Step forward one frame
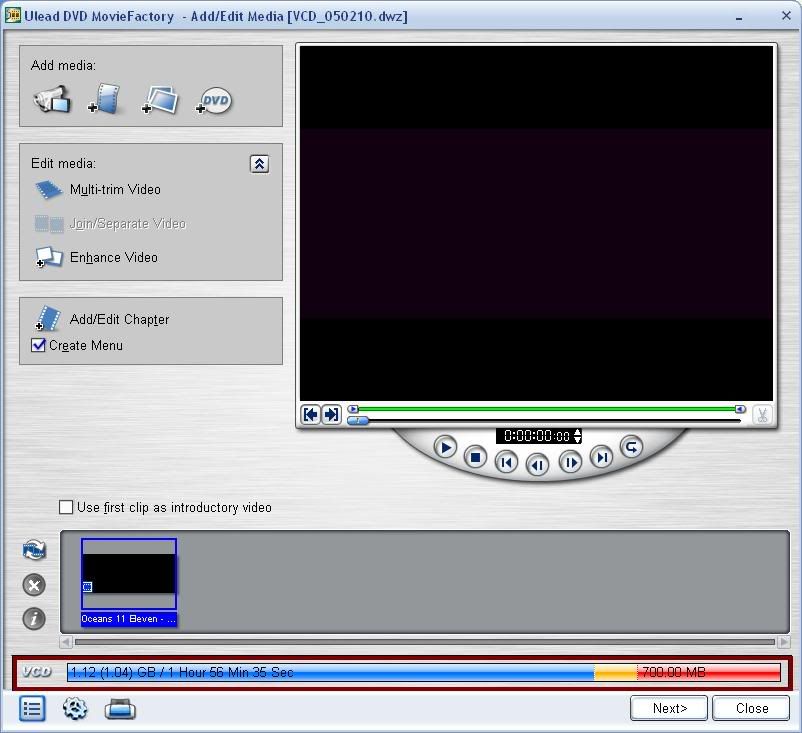The width and height of the screenshot is (802, 733). (570, 462)
